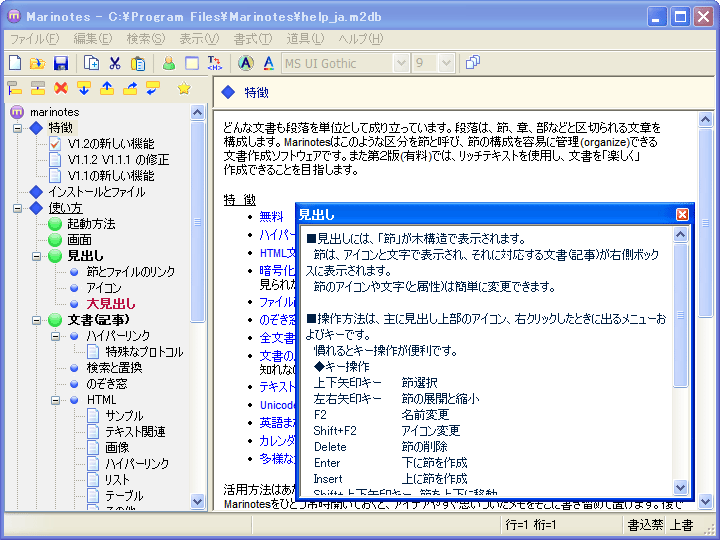Collapse the 使い方 tree node
The image size is (720, 540).
pos(17,208)
